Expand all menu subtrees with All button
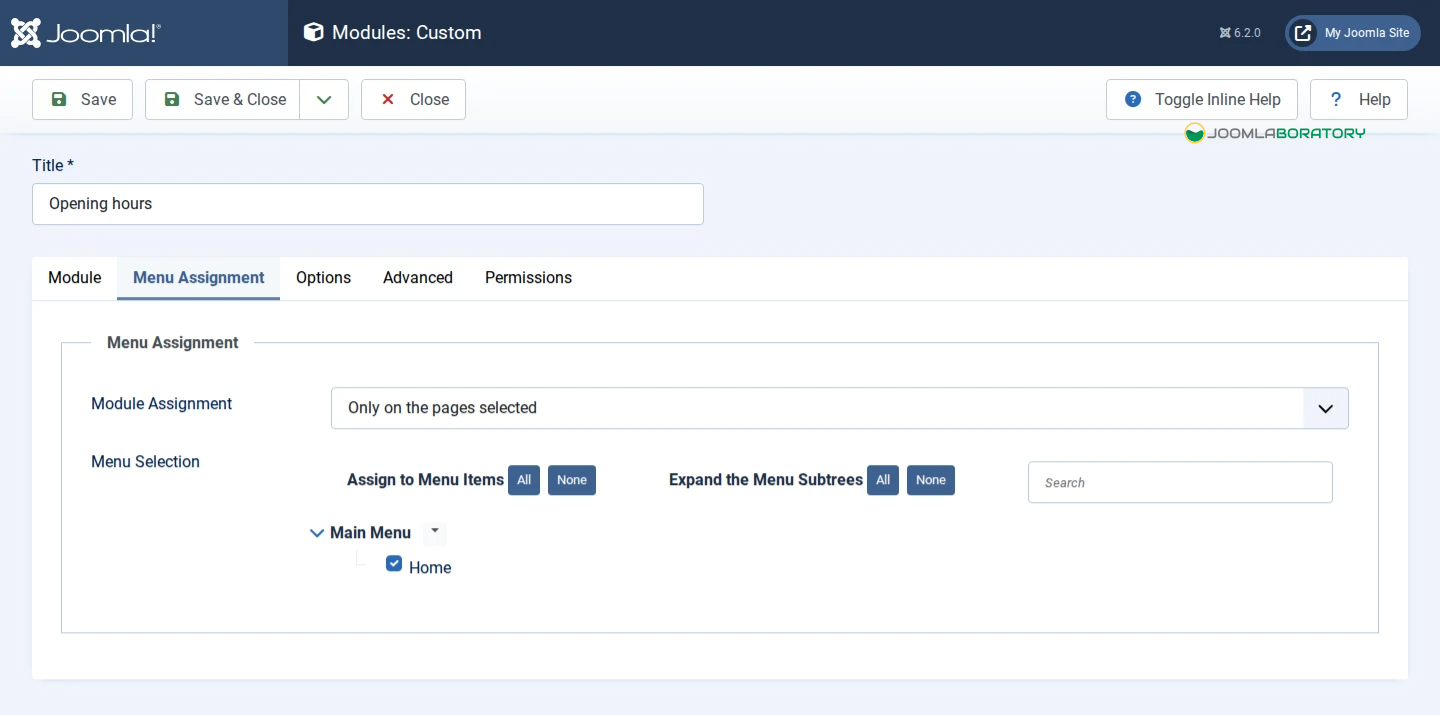This screenshot has width=1440, height=715. (x=883, y=480)
